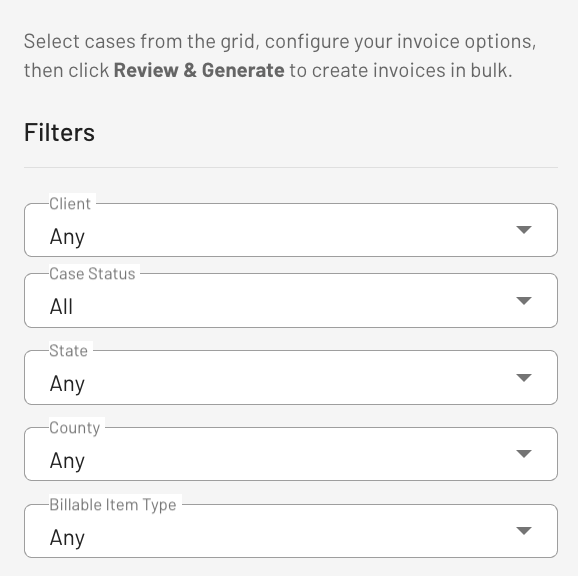
Task: Expand the State filter combo box
Action: (290, 377)
